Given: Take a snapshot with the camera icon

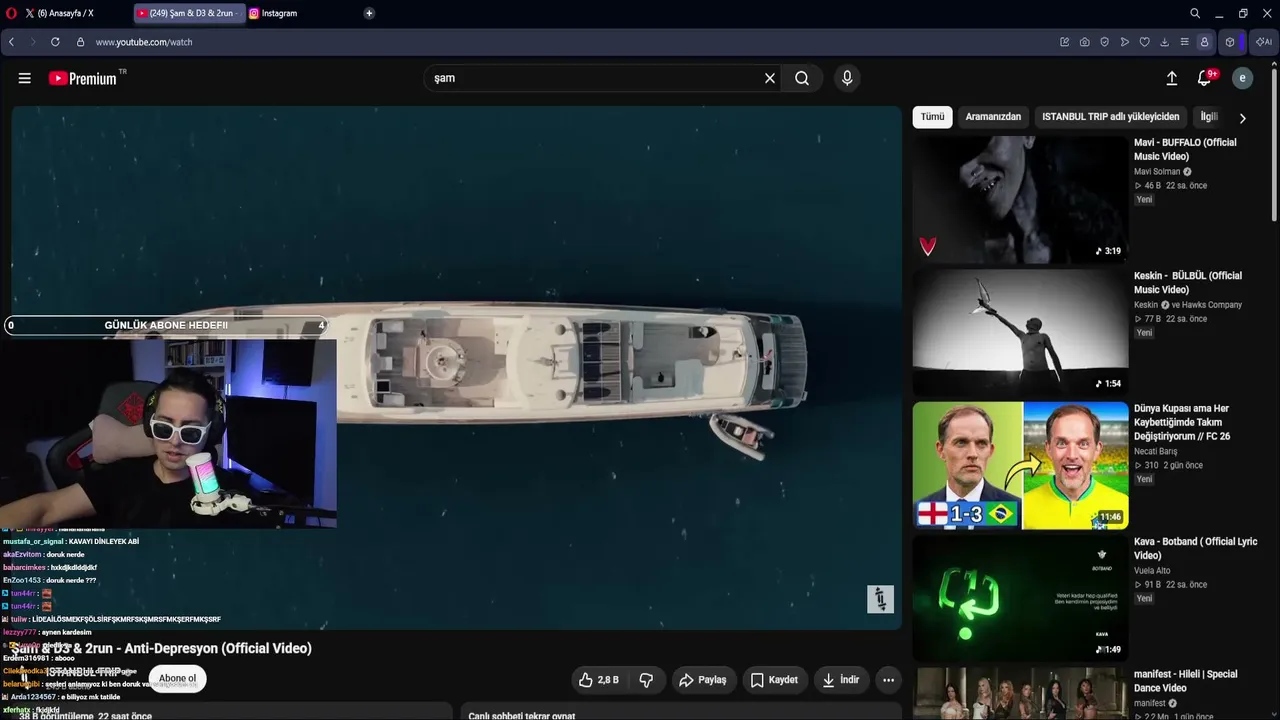Looking at the screenshot, I should [x=1085, y=42].
